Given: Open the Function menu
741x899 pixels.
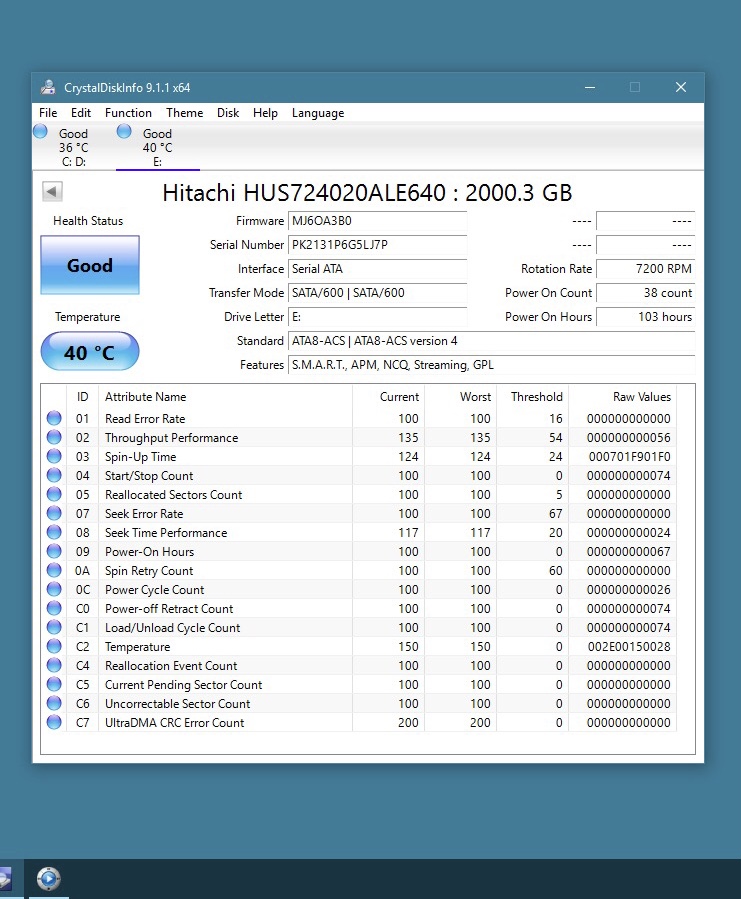Looking at the screenshot, I should click(x=128, y=113).
